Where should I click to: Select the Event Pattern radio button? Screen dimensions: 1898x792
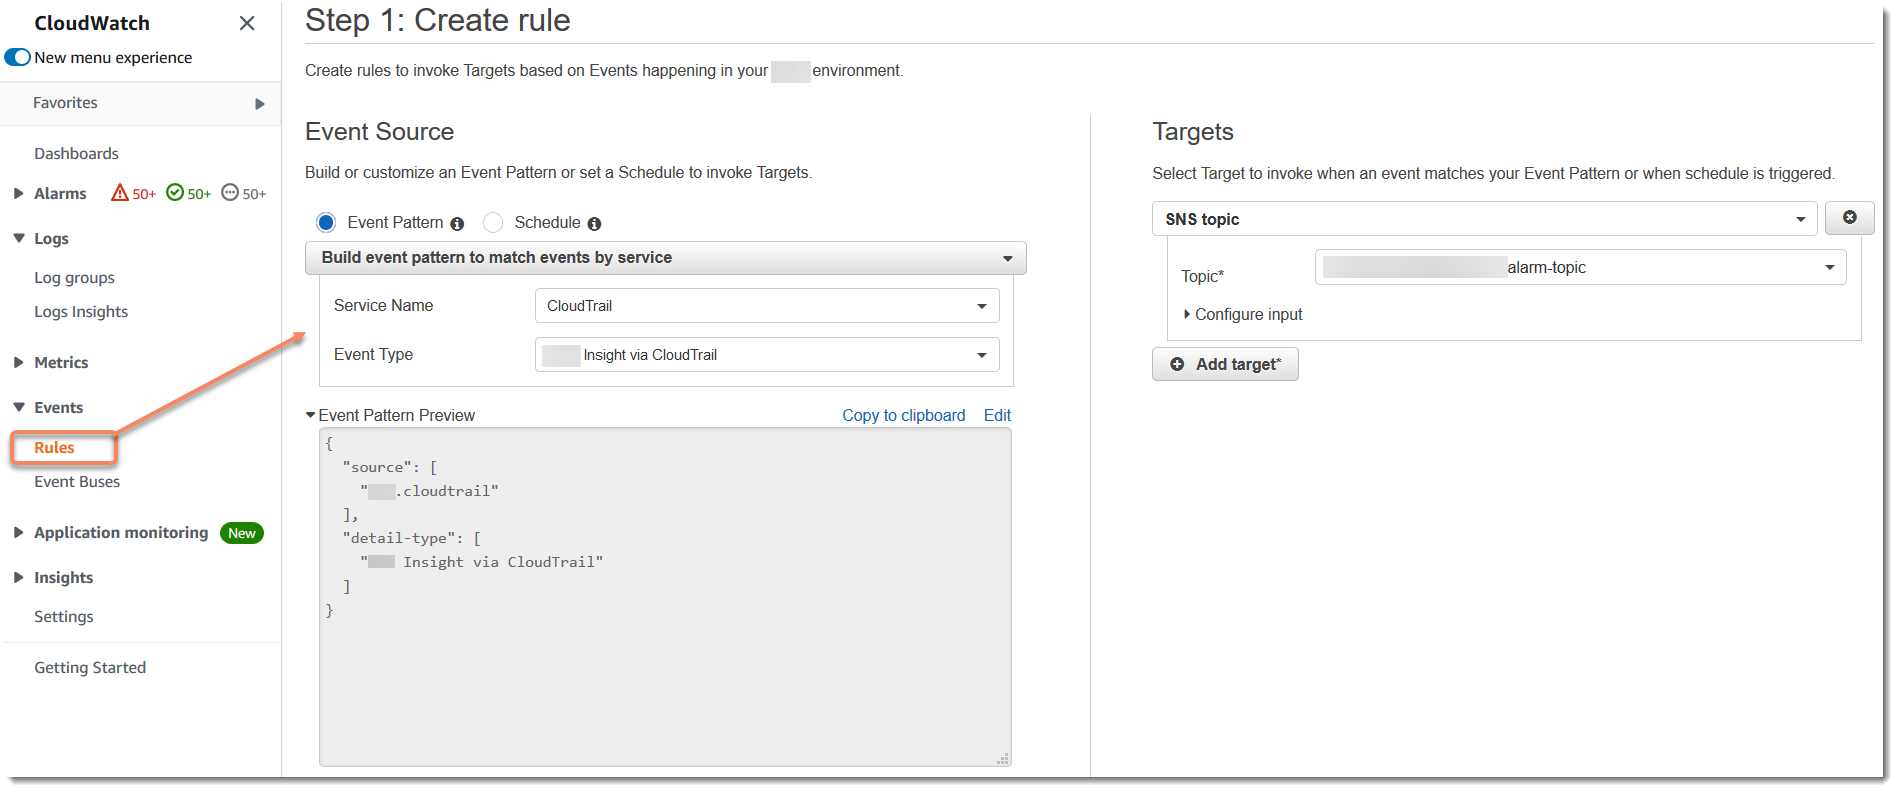click(326, 222)
